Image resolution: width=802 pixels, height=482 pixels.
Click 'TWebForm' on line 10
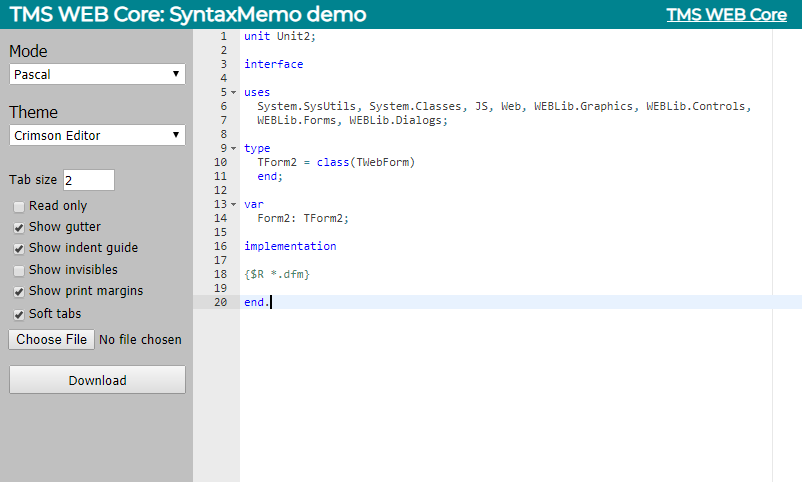(383, 162)
